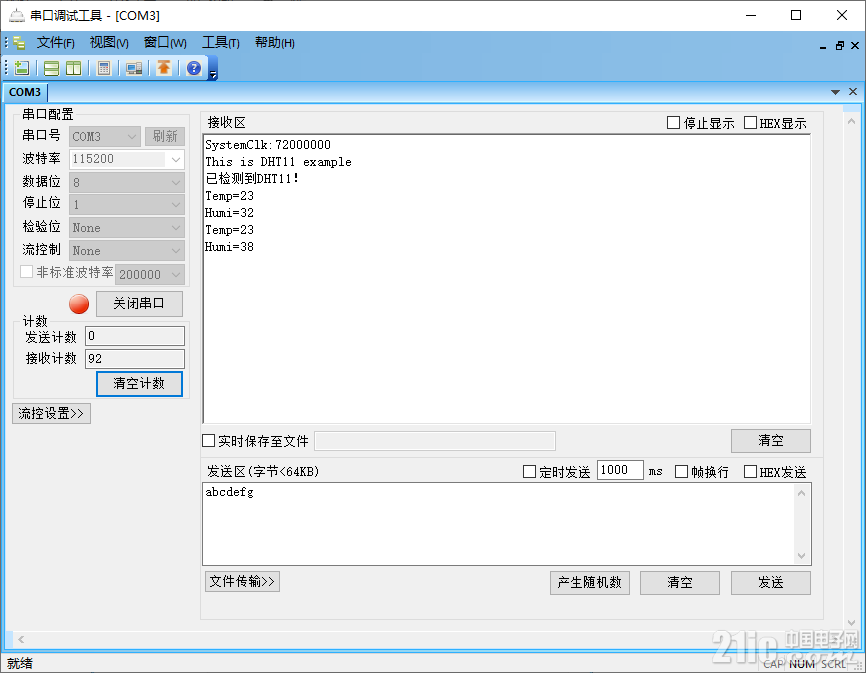Click the red port status indicator

coord(79,304)
